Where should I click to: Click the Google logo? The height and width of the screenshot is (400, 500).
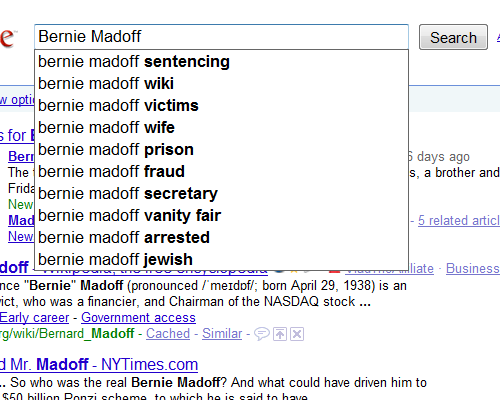pyautogui.click(x=8, y=37)
